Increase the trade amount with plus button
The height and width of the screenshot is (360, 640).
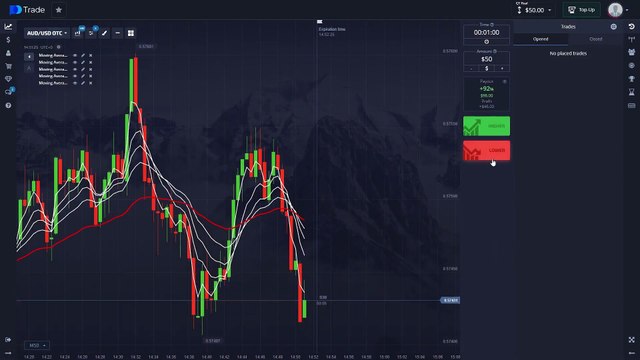(502, 68)
